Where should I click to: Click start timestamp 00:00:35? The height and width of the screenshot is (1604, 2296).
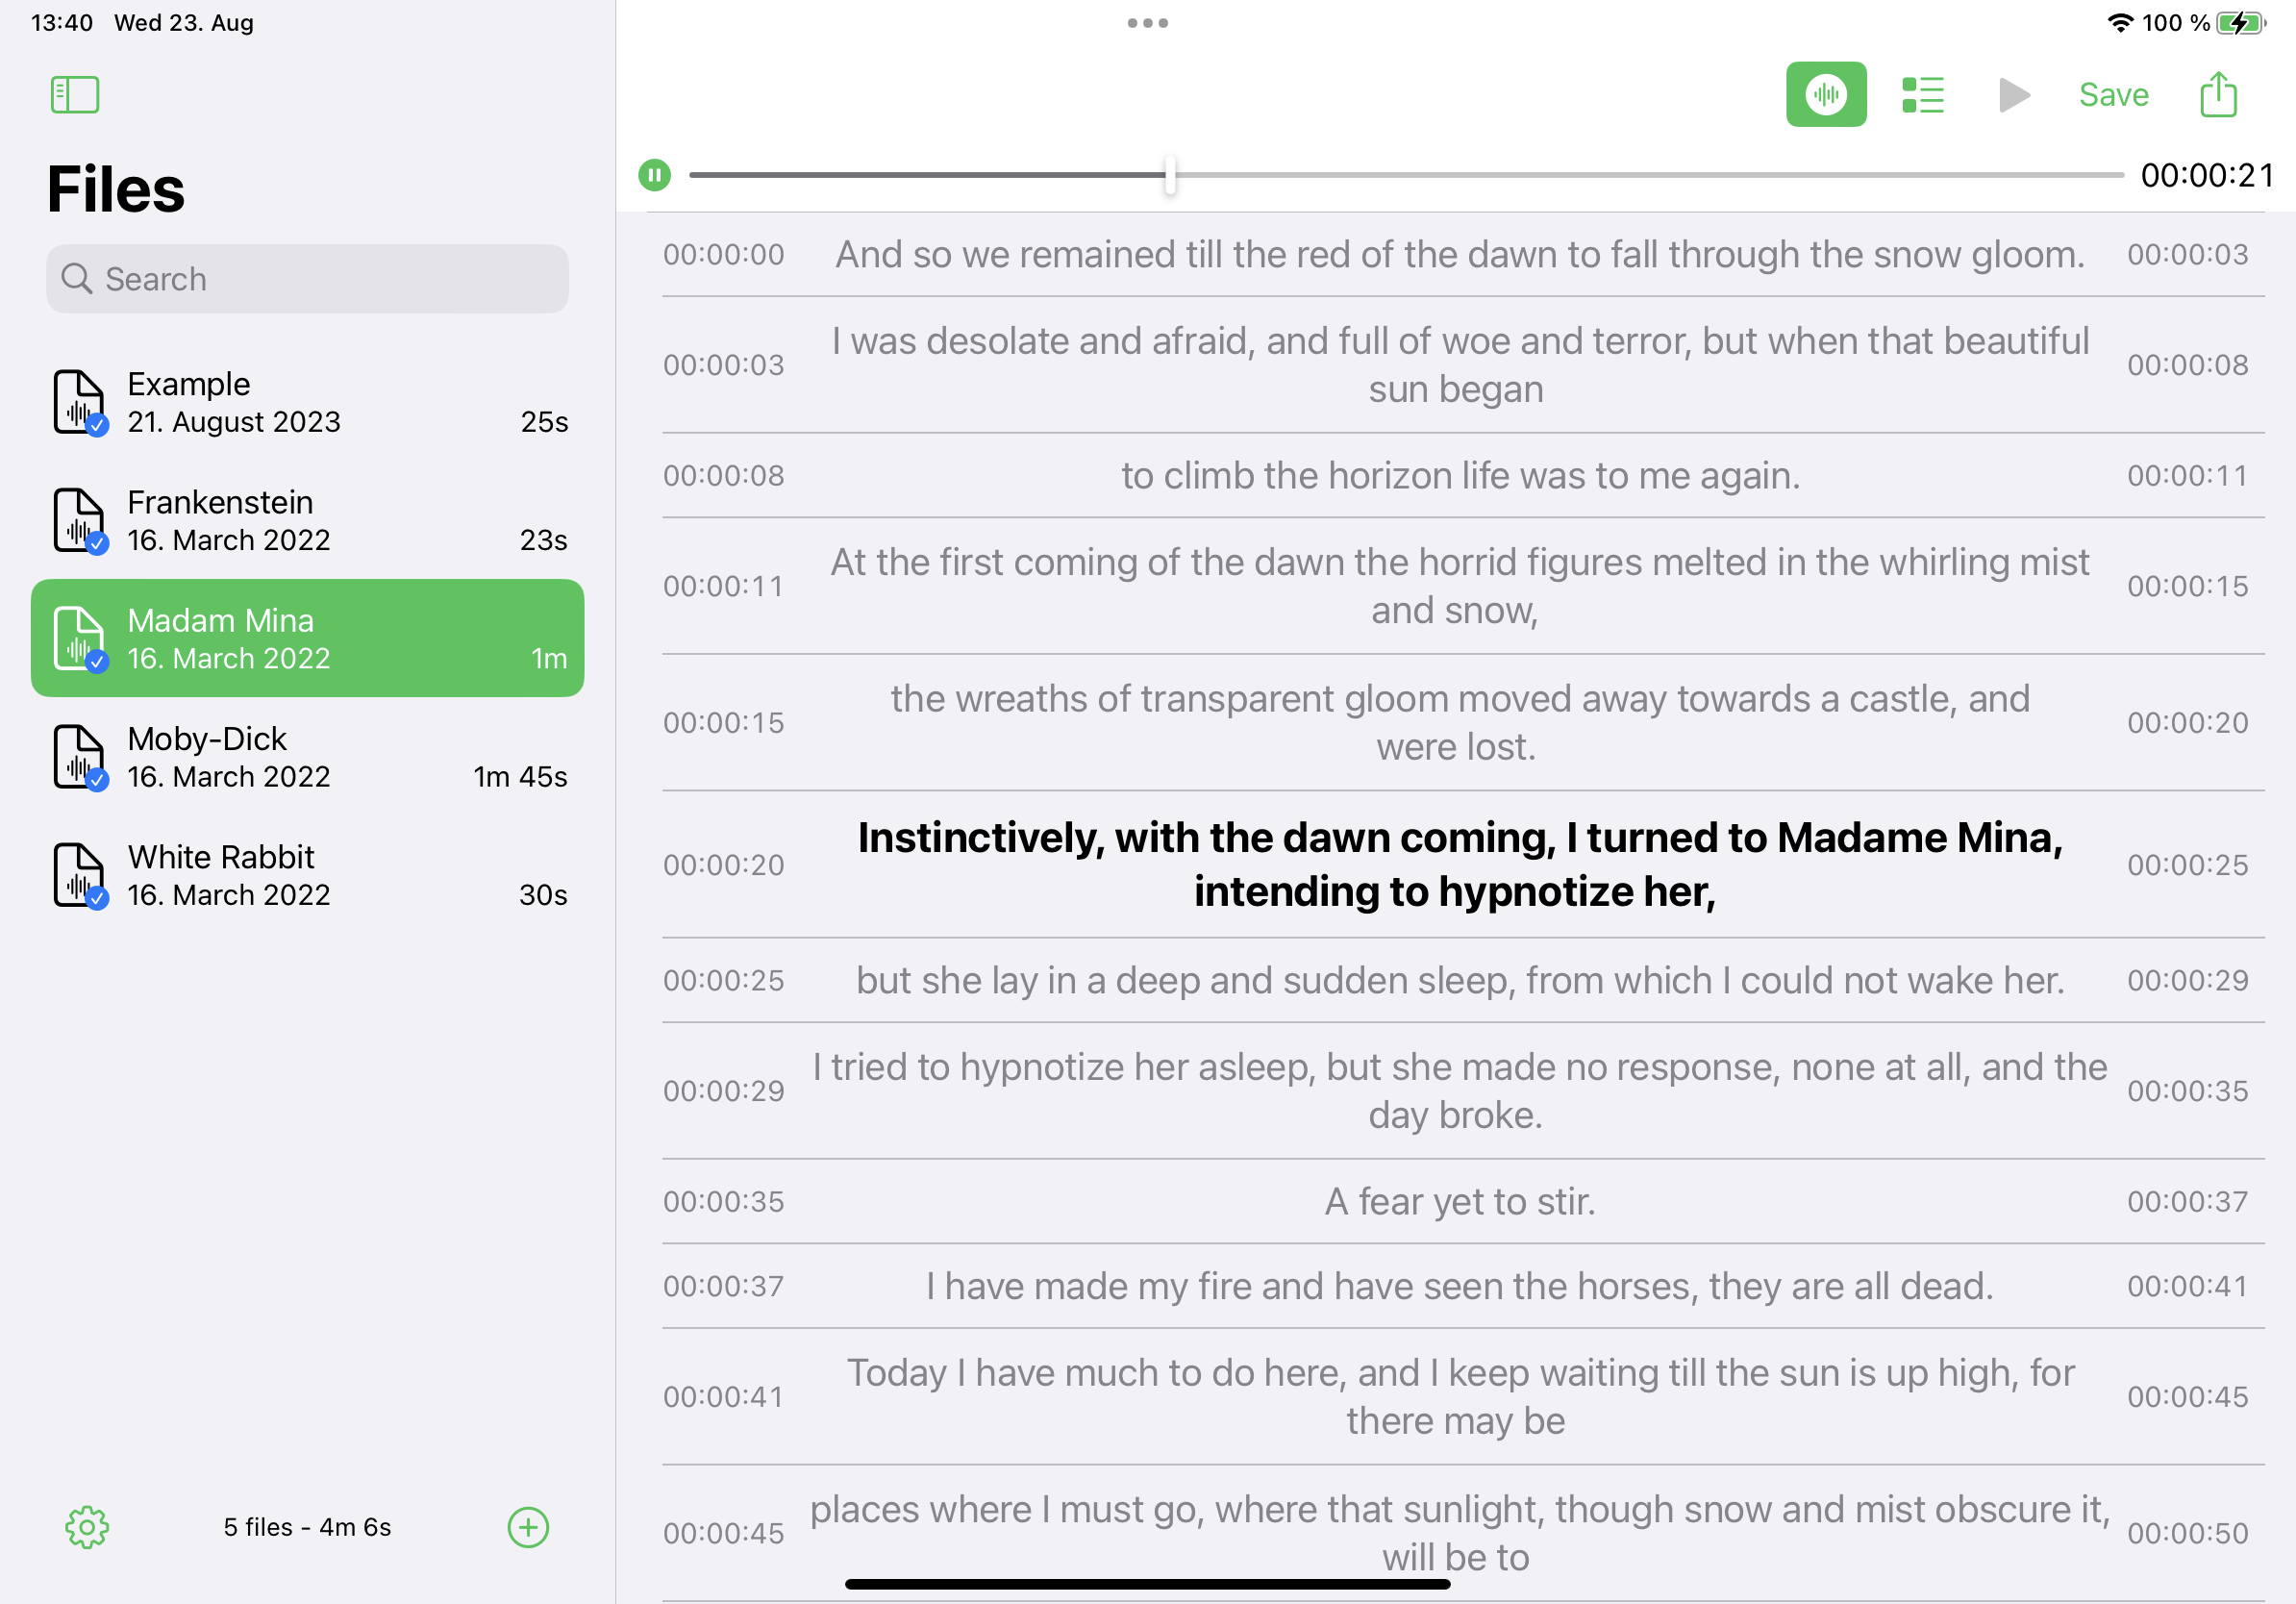coord(724,1201)
